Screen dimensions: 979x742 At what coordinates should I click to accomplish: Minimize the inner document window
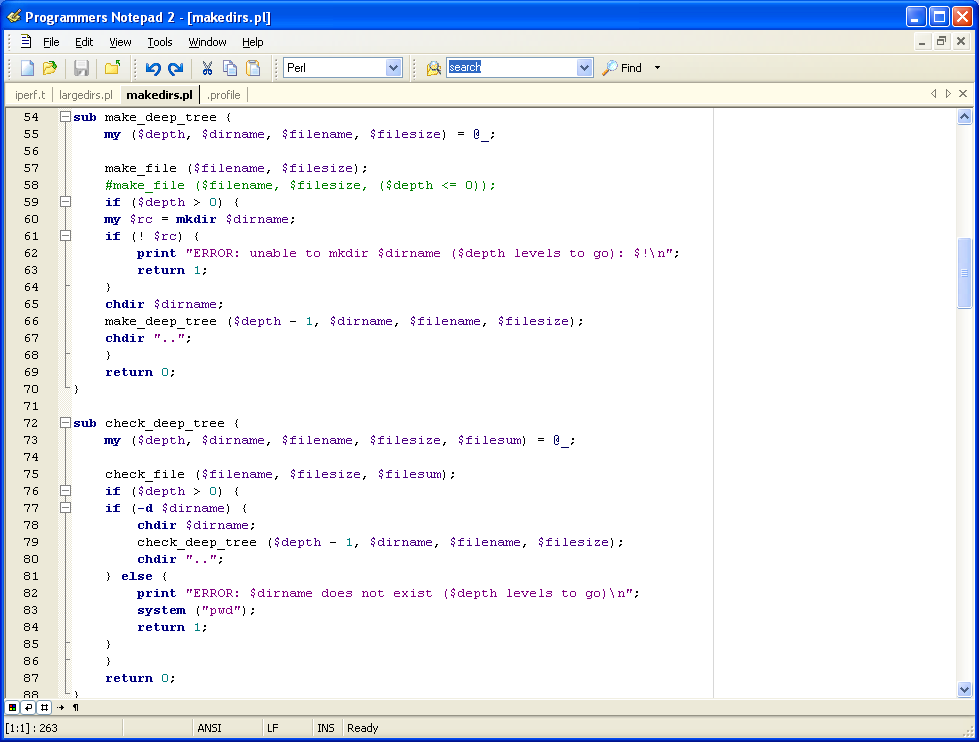click(x=922, y=42)
